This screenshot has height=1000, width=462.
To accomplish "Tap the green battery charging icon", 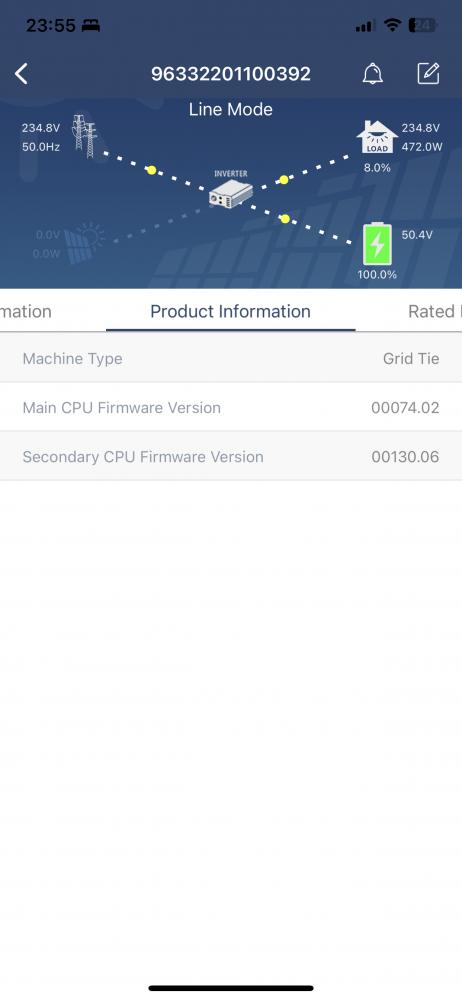I will tap(377, 244).
